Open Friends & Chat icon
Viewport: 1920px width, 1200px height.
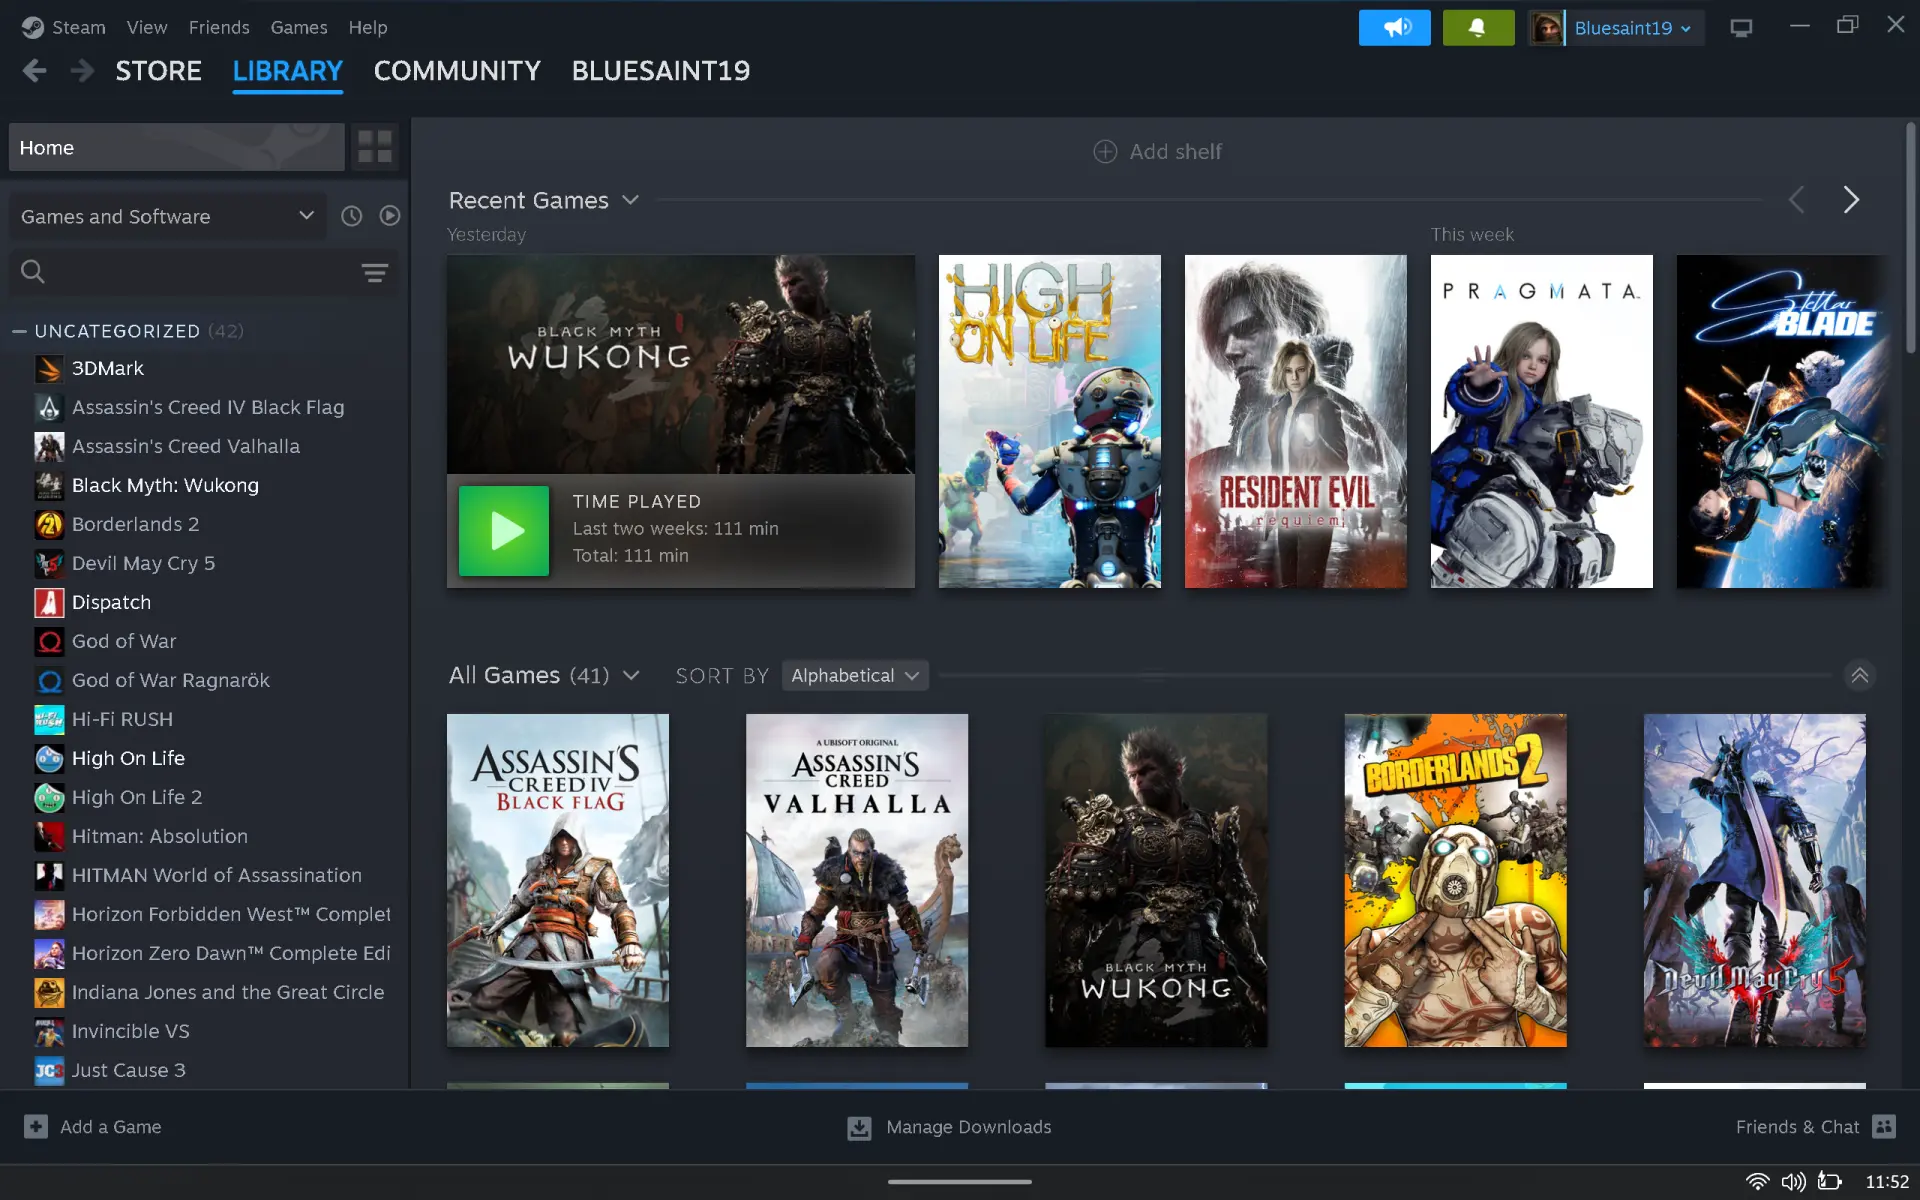tap(1884, 1127)
